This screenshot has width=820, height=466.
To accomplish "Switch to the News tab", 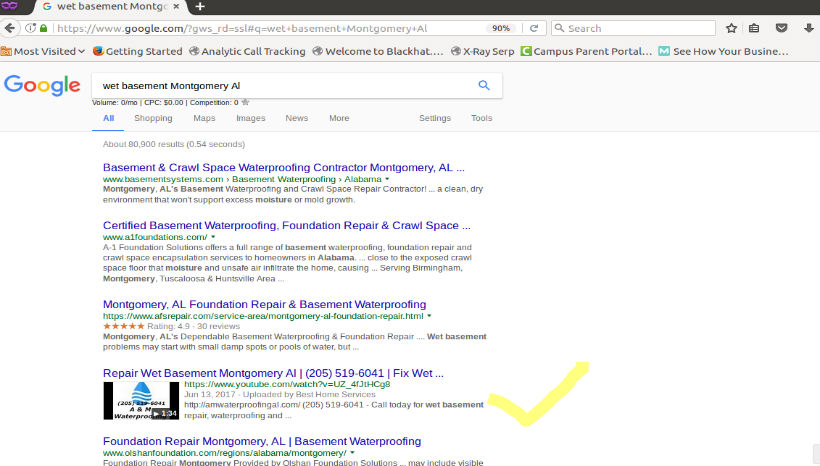I will tap(297, 118).
